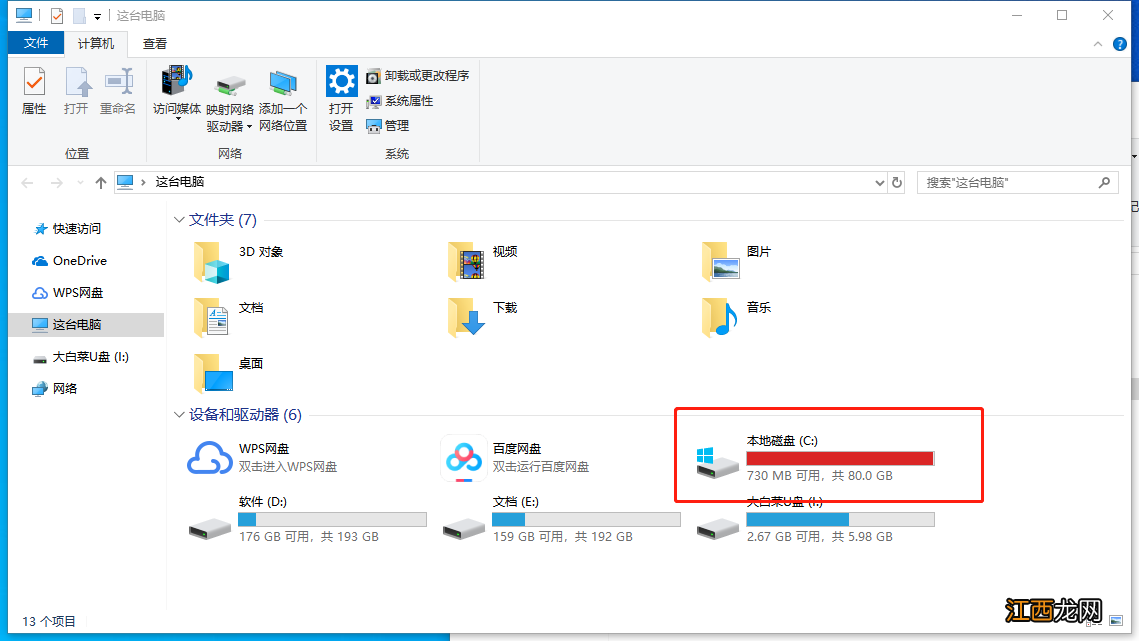Select the 文档 (E:) drive icon
Viewport: 1139px width, 641px height.
(463, 528)
